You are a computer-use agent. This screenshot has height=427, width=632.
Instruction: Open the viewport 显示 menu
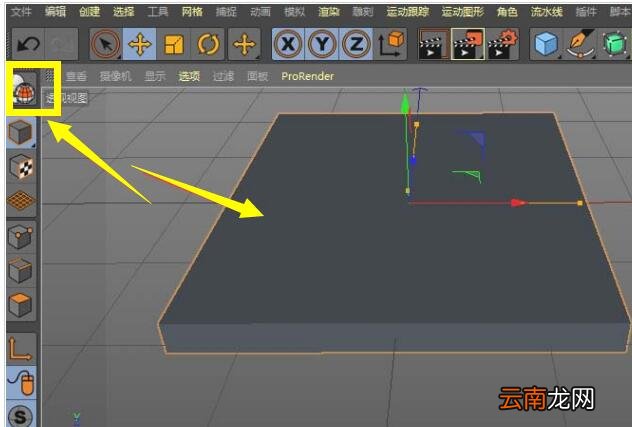pyautogui.click(x=155, y=76)
